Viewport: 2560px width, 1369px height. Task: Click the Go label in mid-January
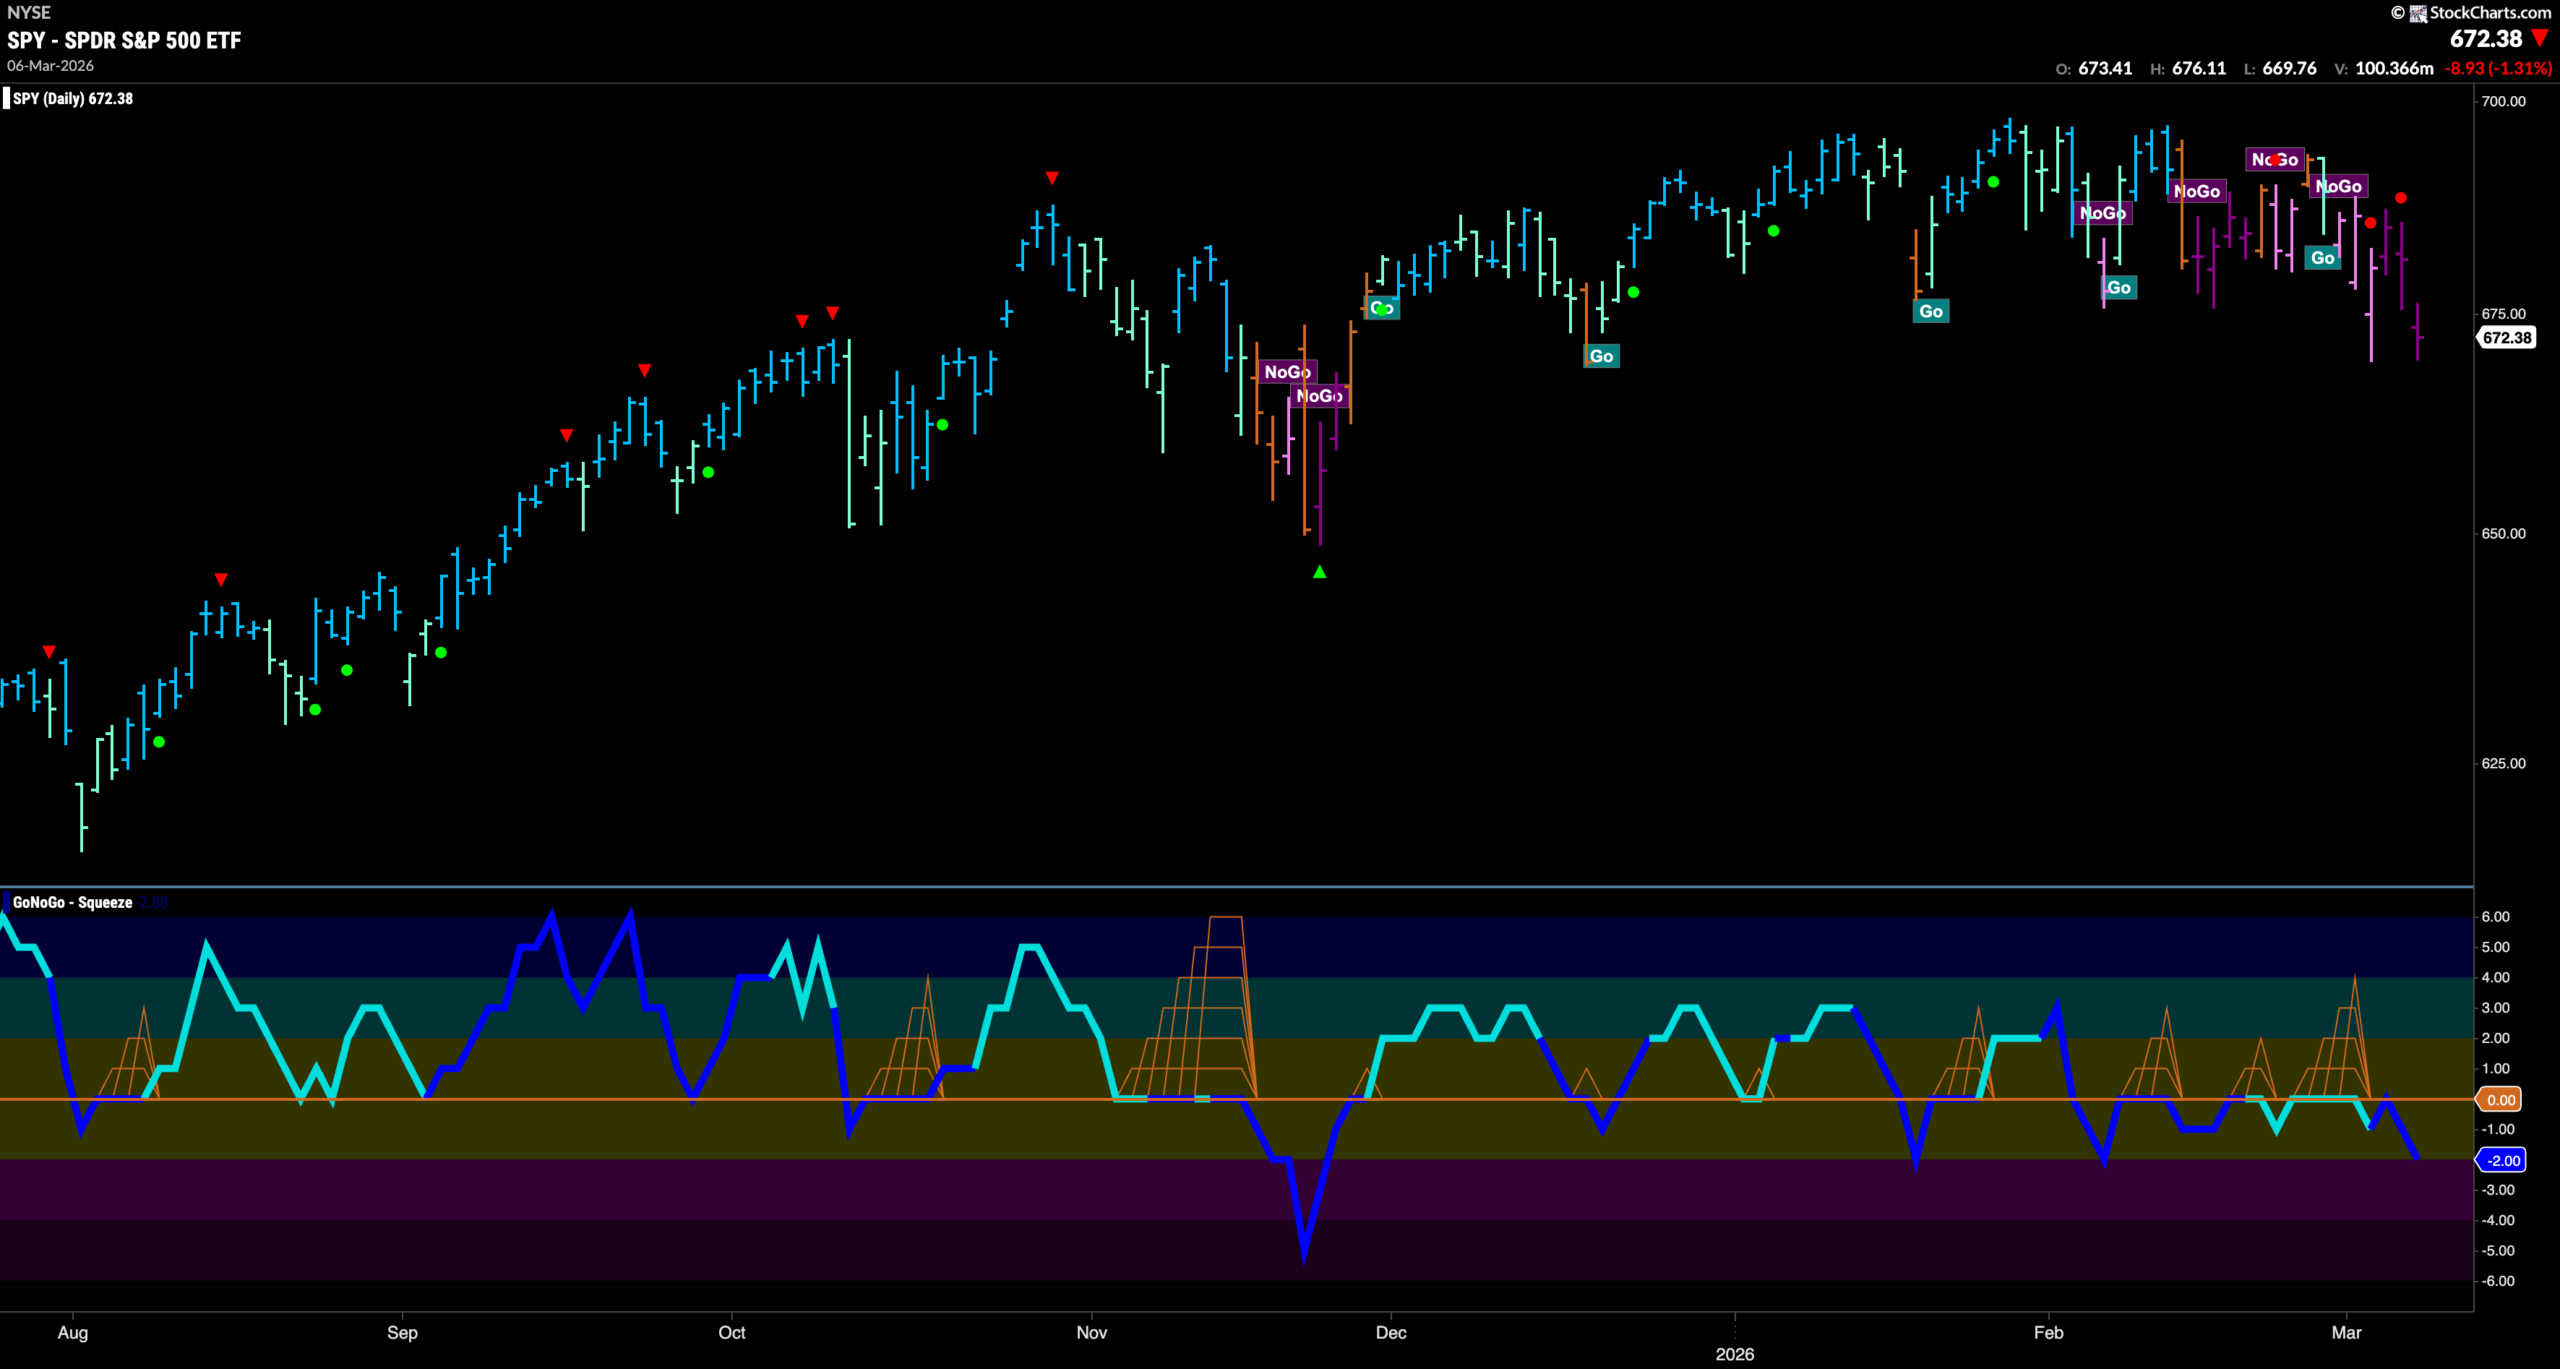coord(1931,311)
